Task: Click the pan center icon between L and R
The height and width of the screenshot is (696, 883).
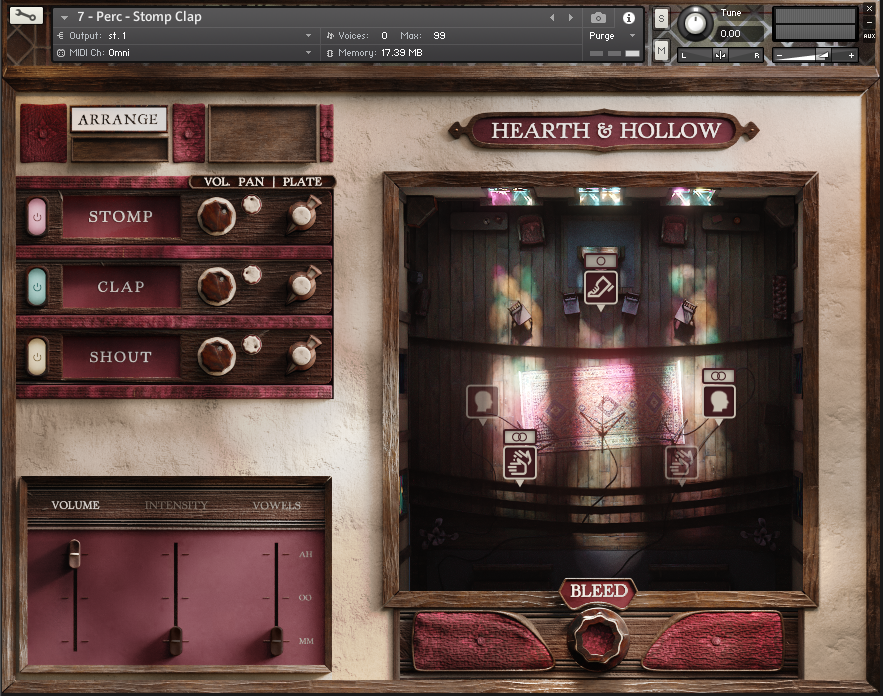Action: pos(720,55)
